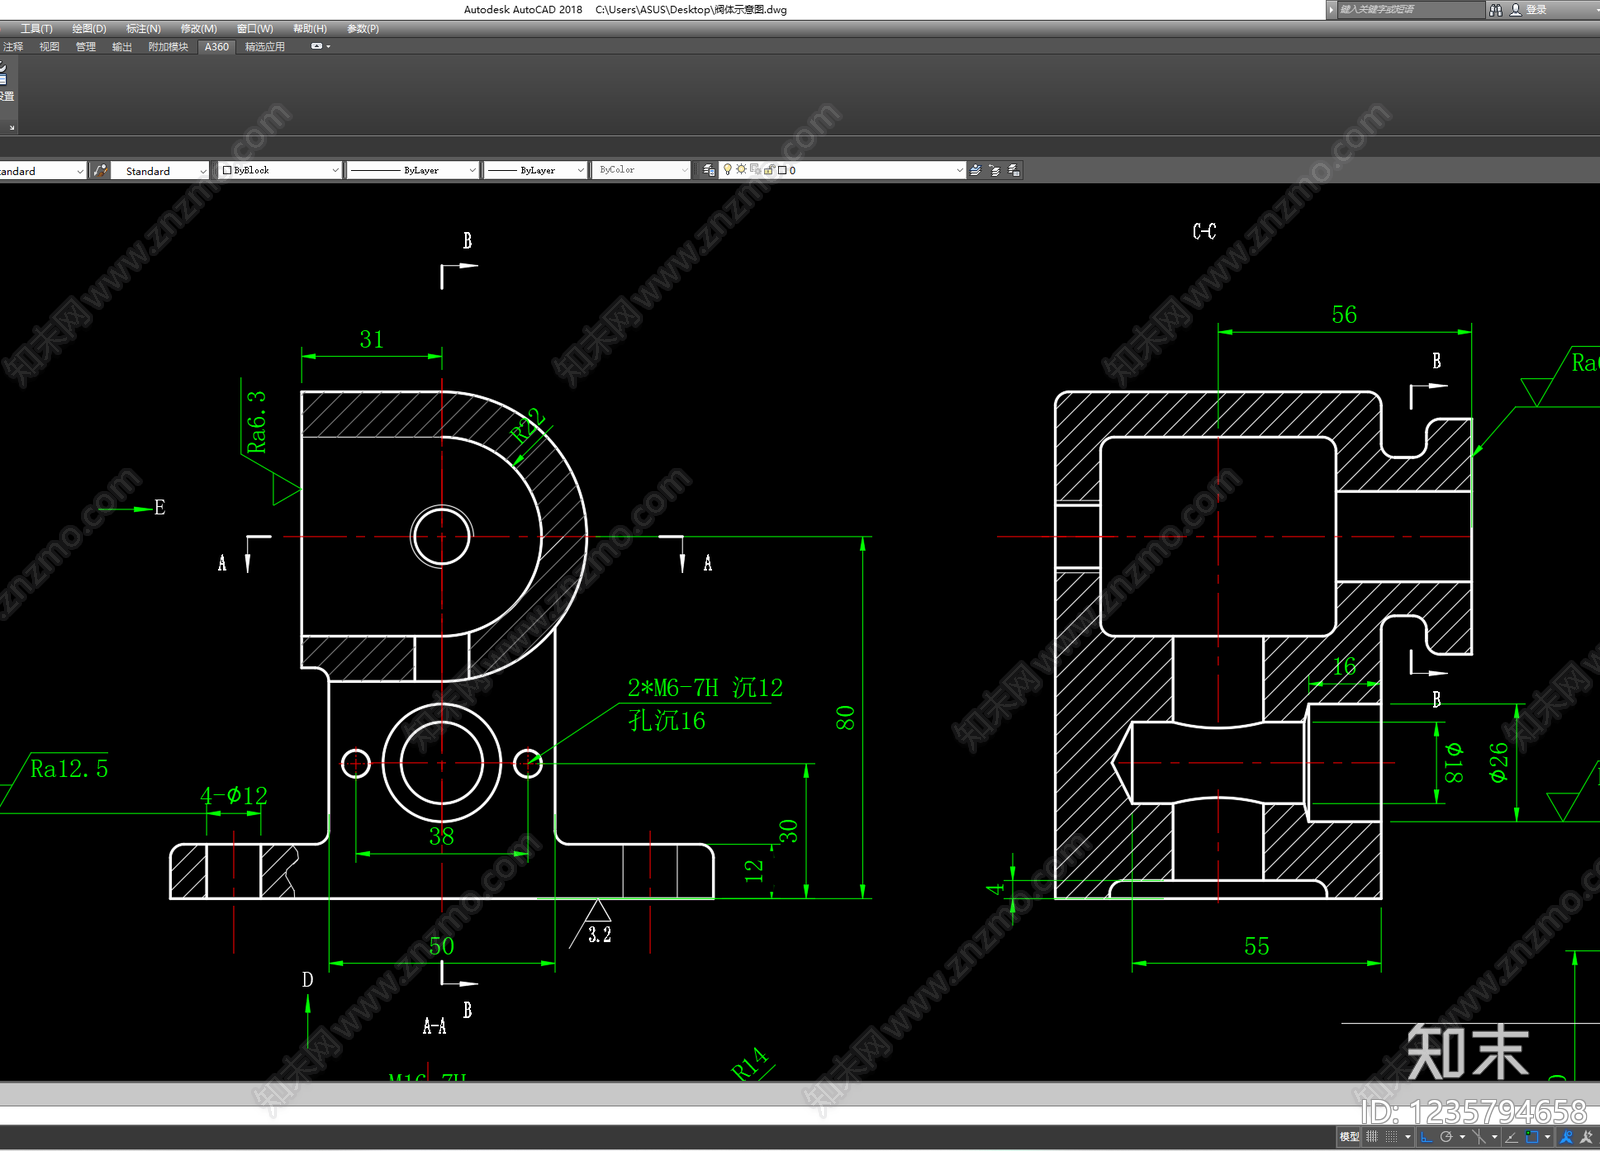Open the 绘图(D) menu
Image resolution: width=1600 pixels, height=1151 pixels.
click(89, 28)
